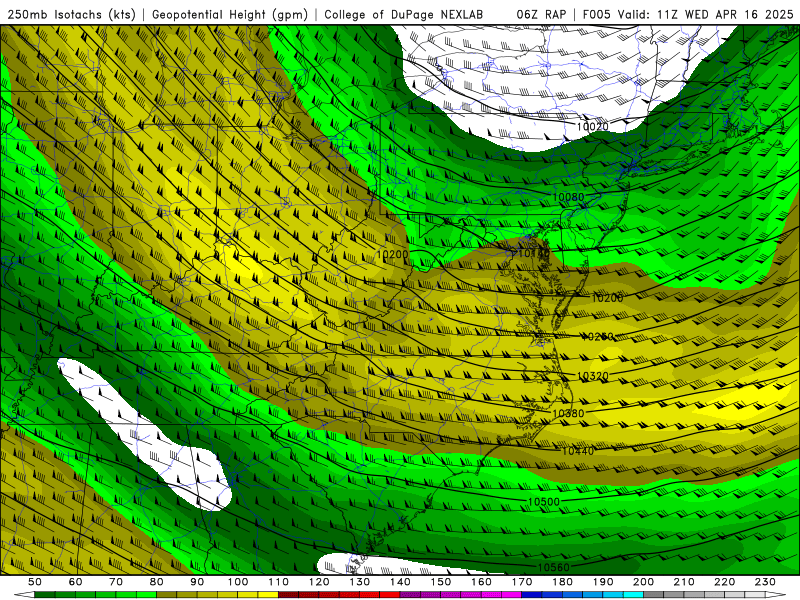Select the dark blue swatch just after 170
Image resolution: width=800 pixels, height=600 pixels.
(x=532, y=594)
